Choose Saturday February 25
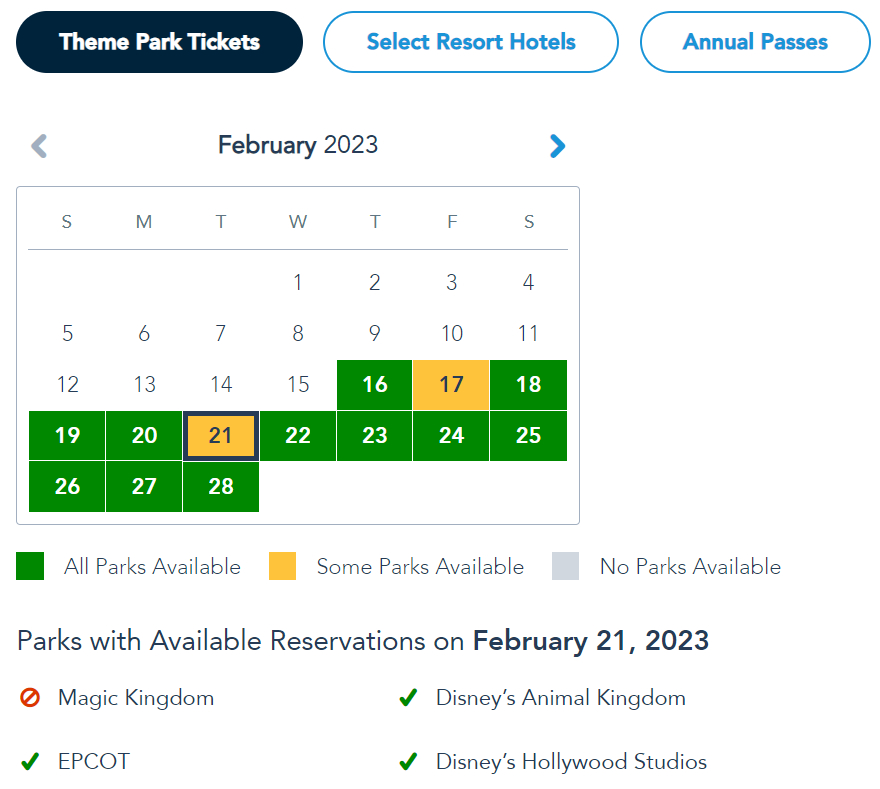 529,436
